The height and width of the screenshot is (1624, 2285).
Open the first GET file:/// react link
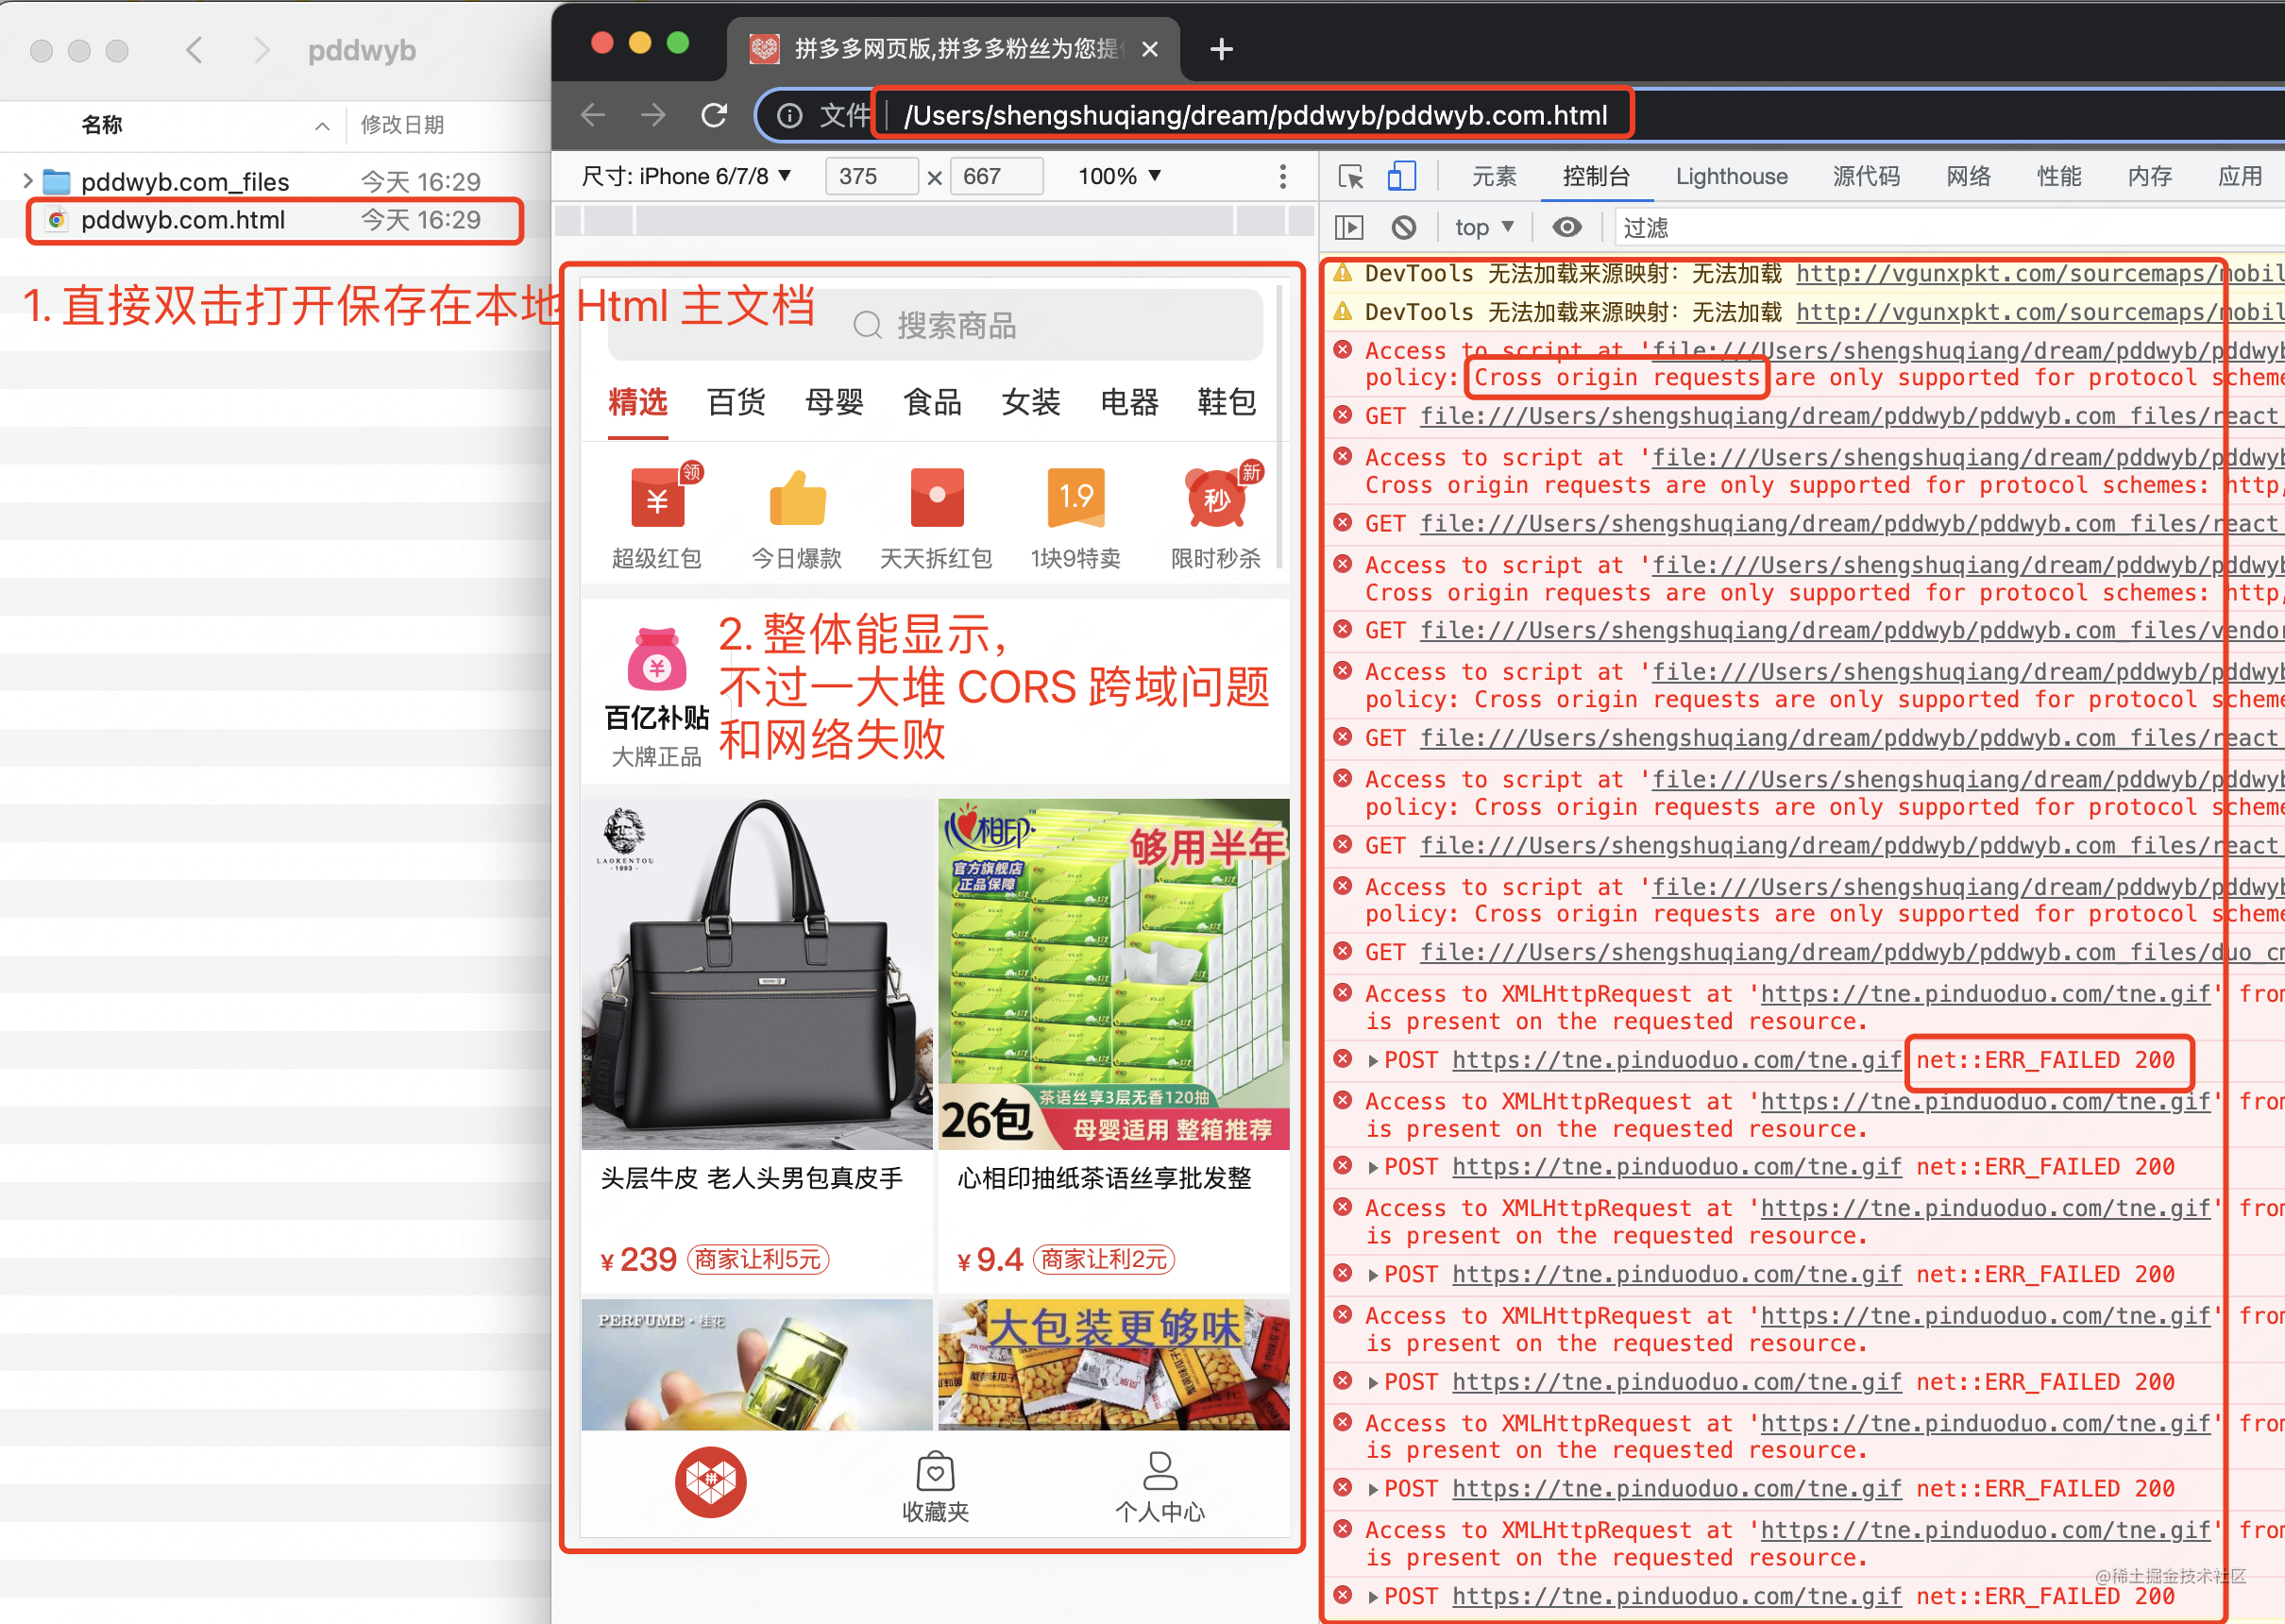pyautogui.click(x=1852, y=416)
